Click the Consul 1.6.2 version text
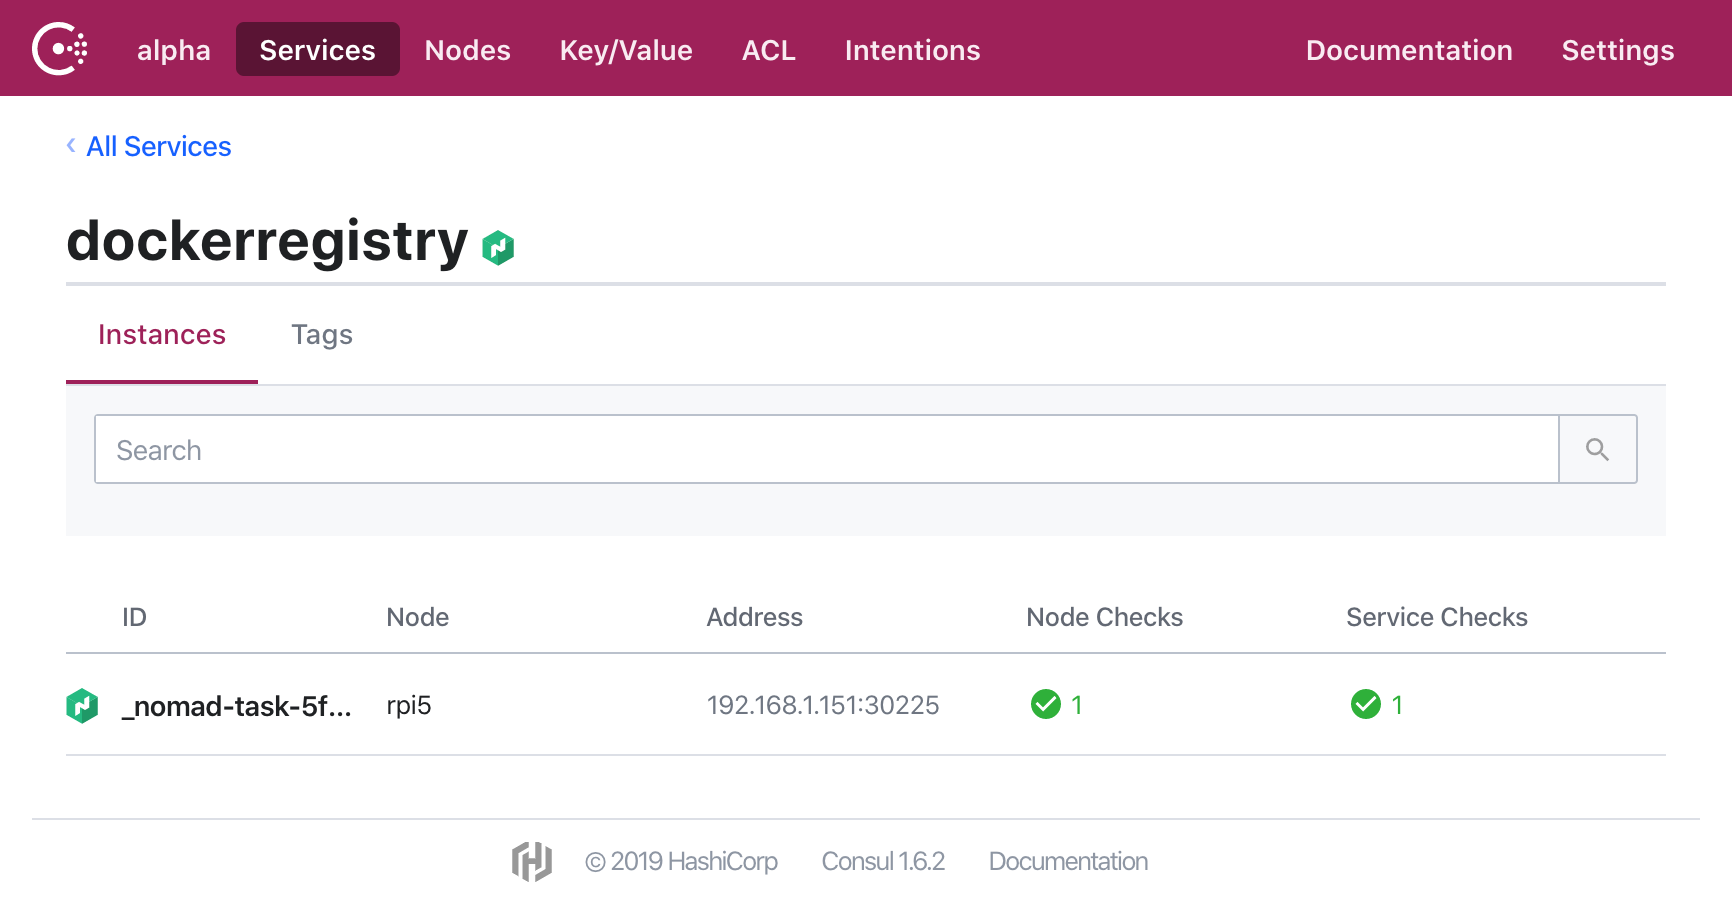 [883, 861]
